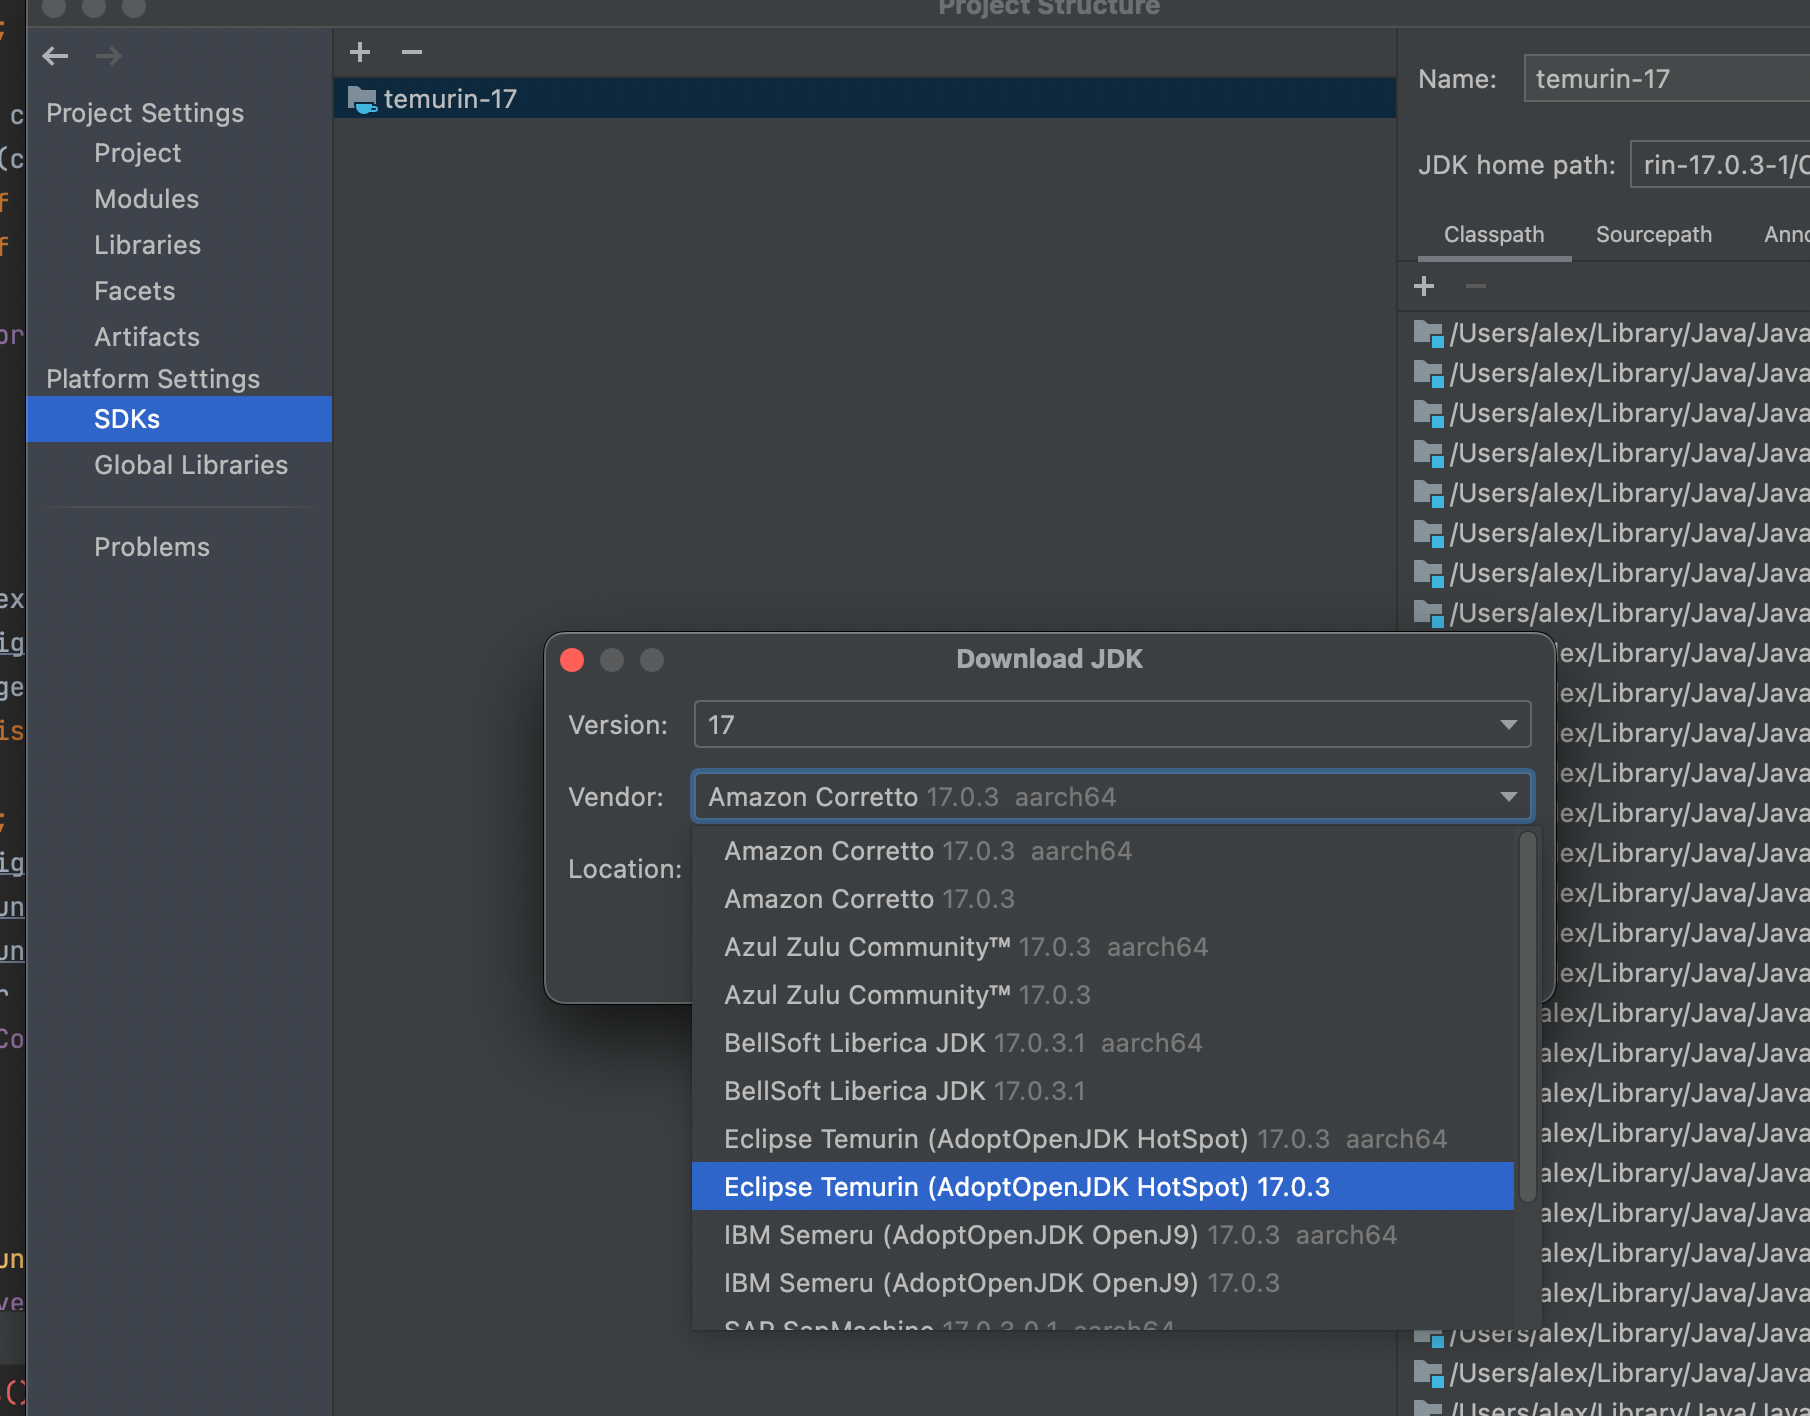Open the Libraries settings page
The height and width of the screenshot is (1416, 1810).
click(148, 245)
